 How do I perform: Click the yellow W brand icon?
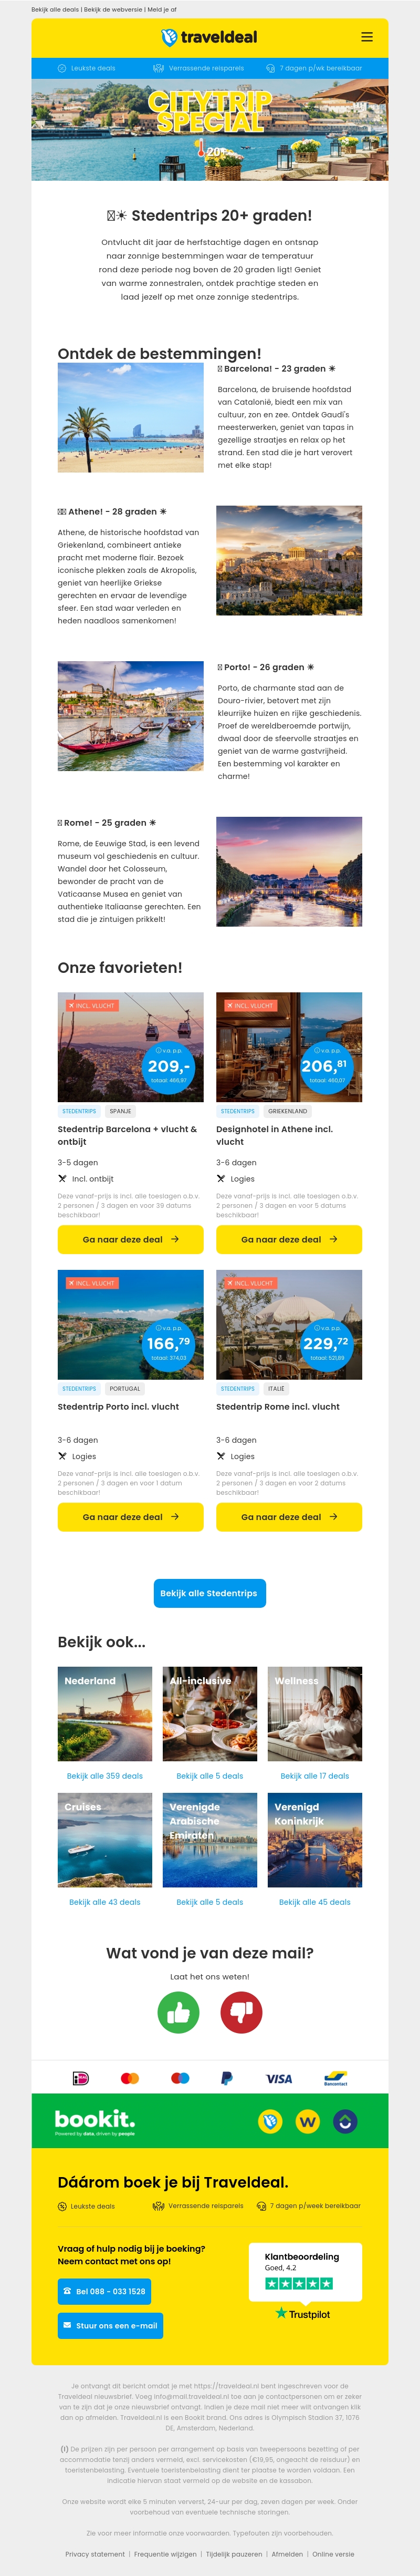(x=307, y=2121)
